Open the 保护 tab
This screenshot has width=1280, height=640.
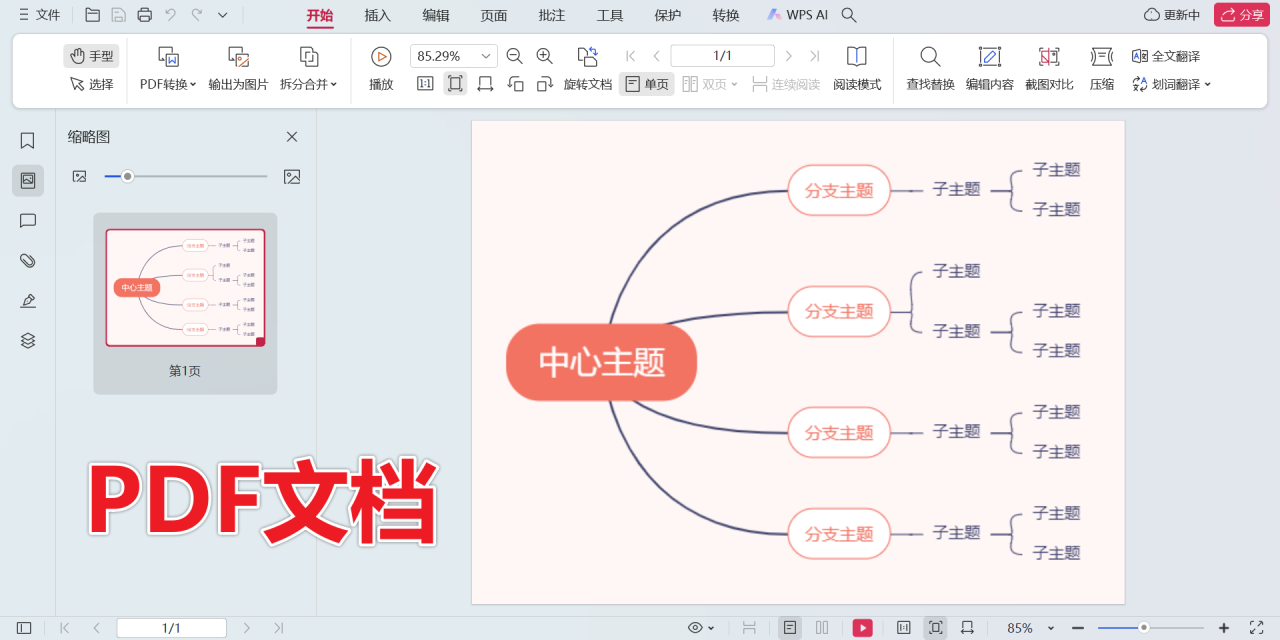coord(668,15)
